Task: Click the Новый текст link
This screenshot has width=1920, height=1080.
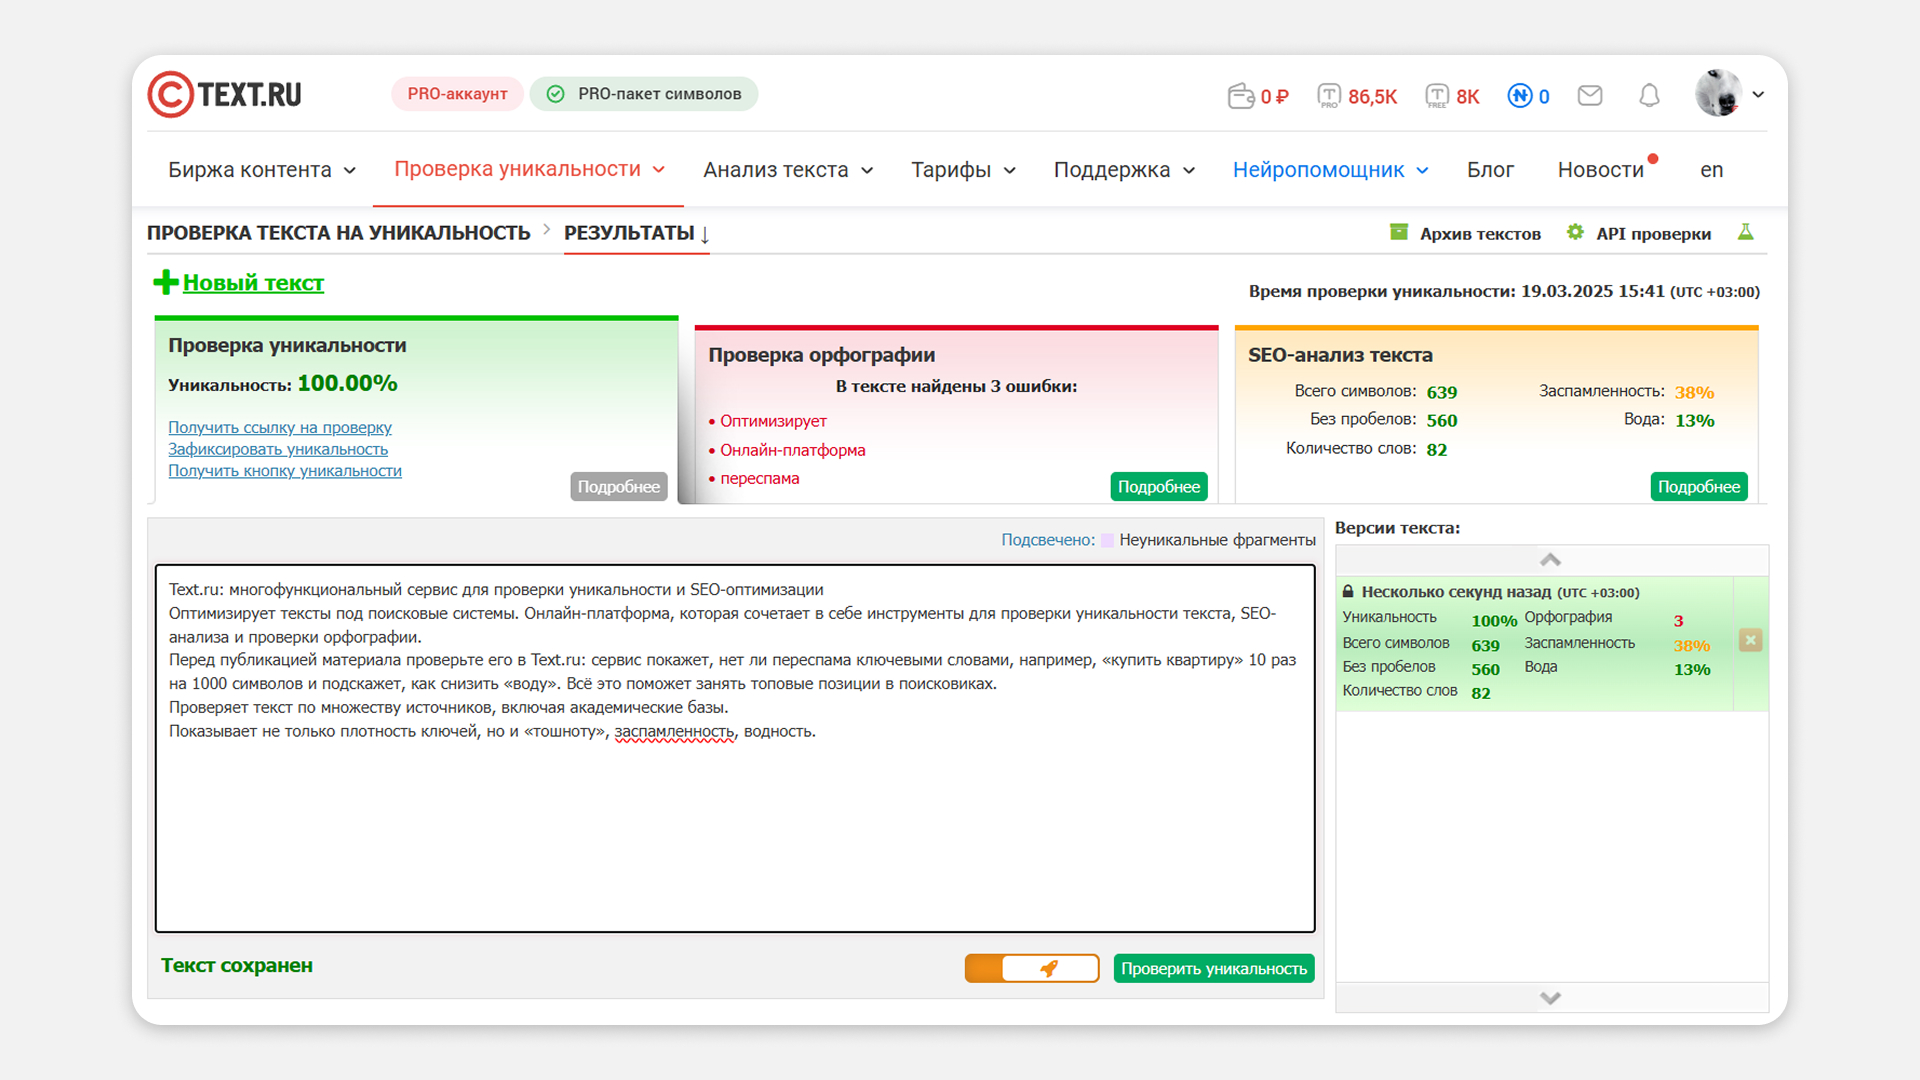Action: click(x=253, y=283)
